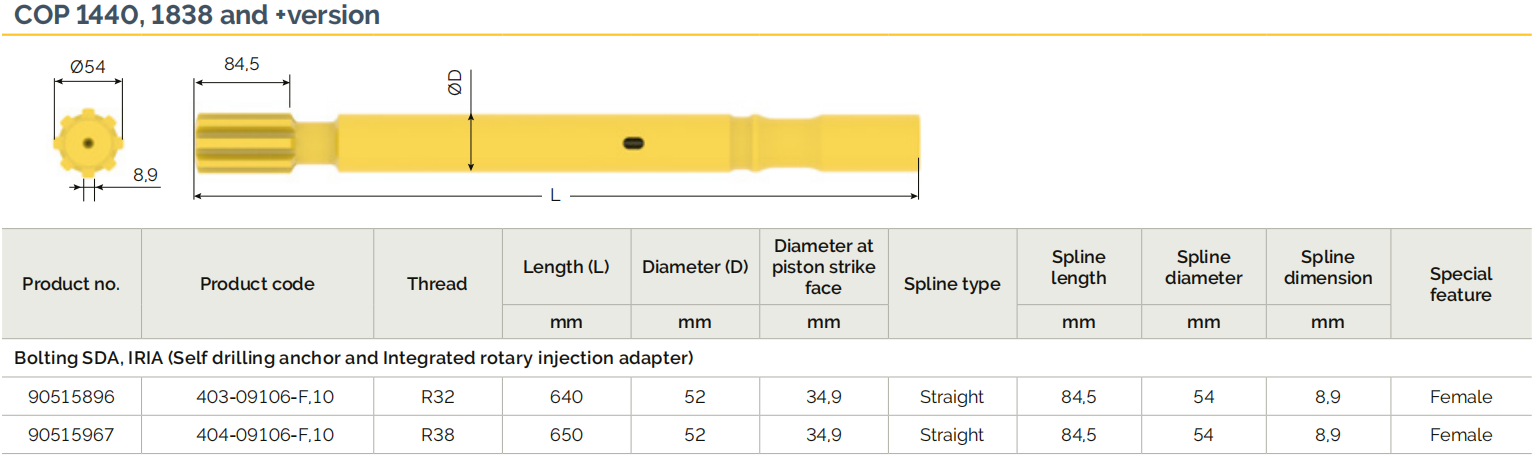Click the yellow shank adapter side-view drawing
The image size is (1537, 461).
[x=556, y=143]
